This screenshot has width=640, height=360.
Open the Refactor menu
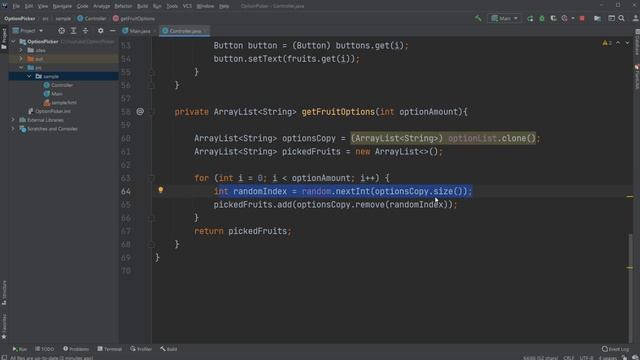tap(123, 6)
